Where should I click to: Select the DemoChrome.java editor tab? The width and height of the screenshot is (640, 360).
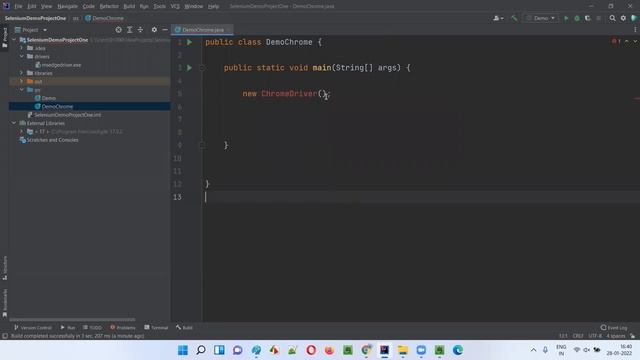202,30
